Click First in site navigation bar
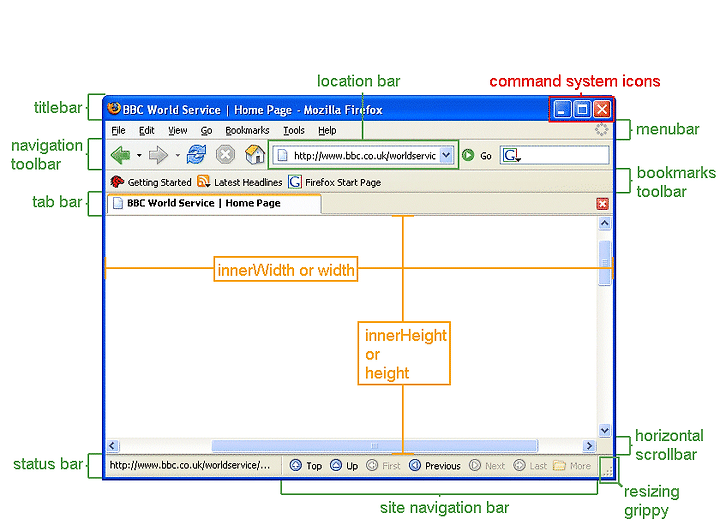The image size is (720, 531). (x=383, y=466)
